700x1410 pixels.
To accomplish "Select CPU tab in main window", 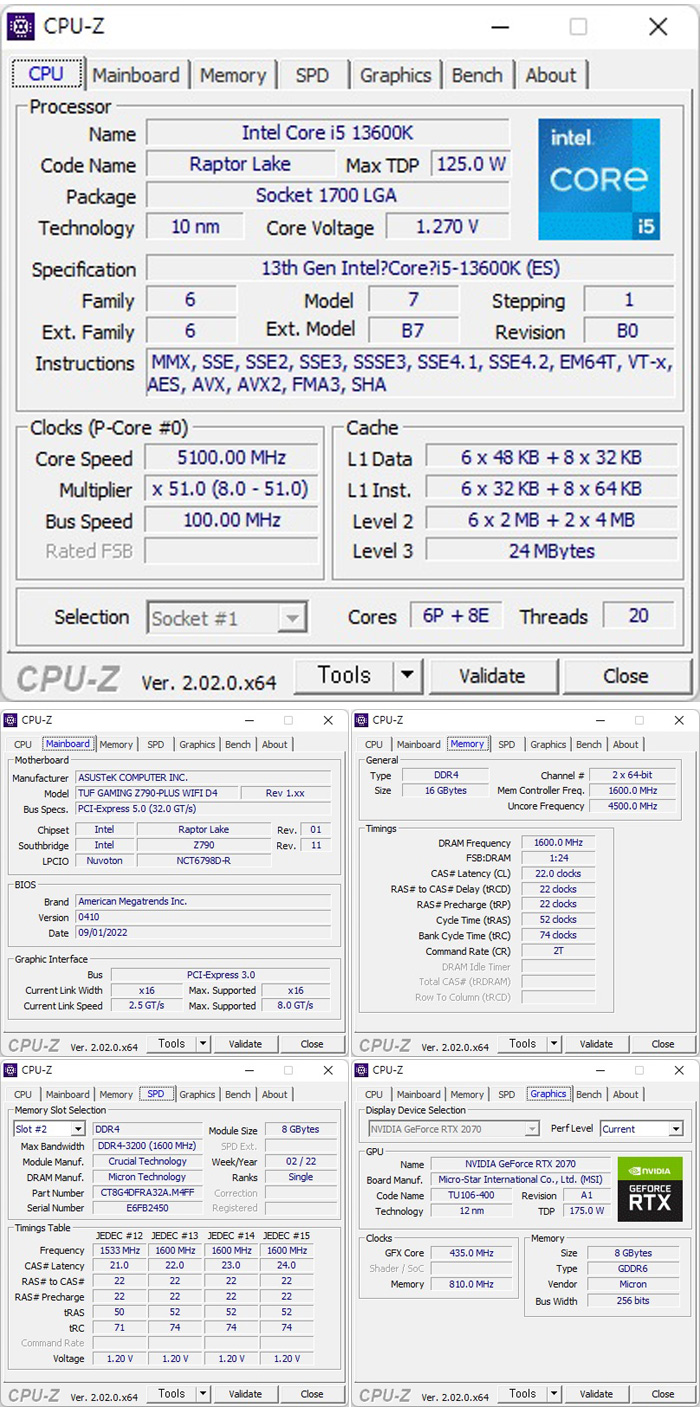I will tap(46, 74).
